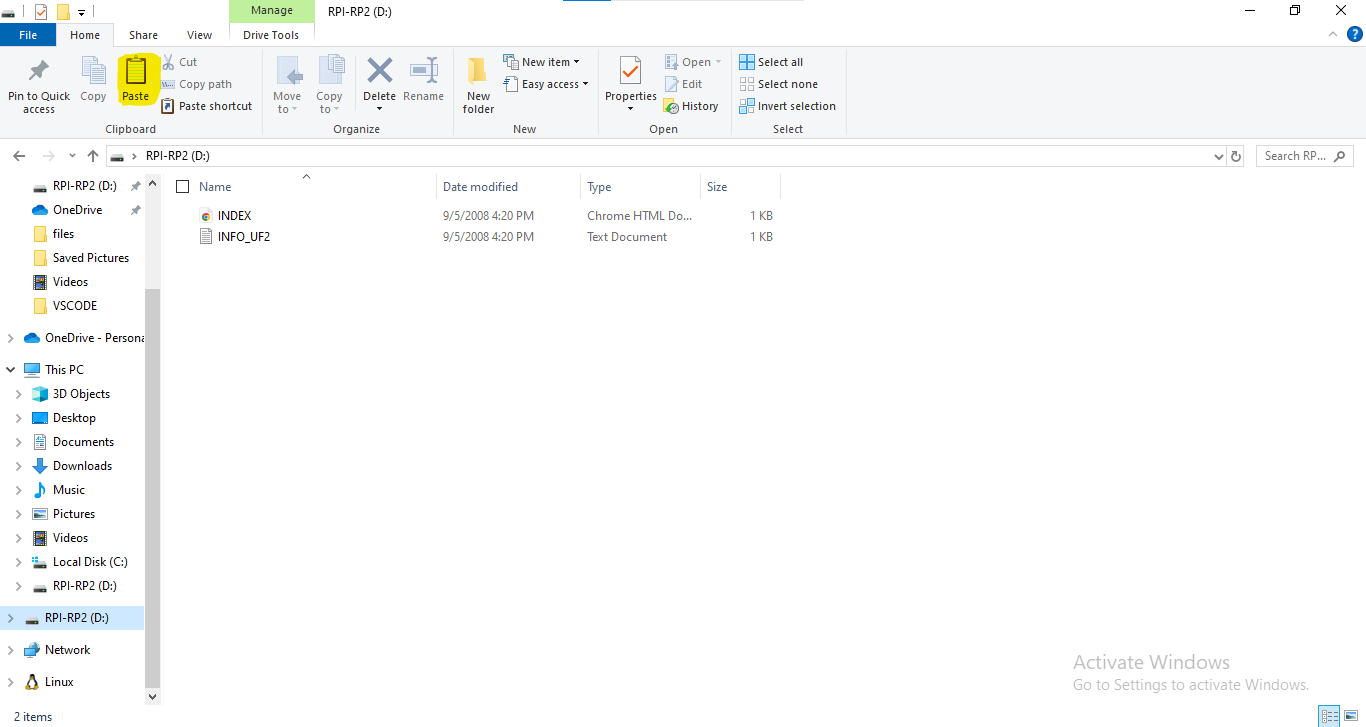
Task: Click the Cut scissors icon
Action: click(168, 62)
